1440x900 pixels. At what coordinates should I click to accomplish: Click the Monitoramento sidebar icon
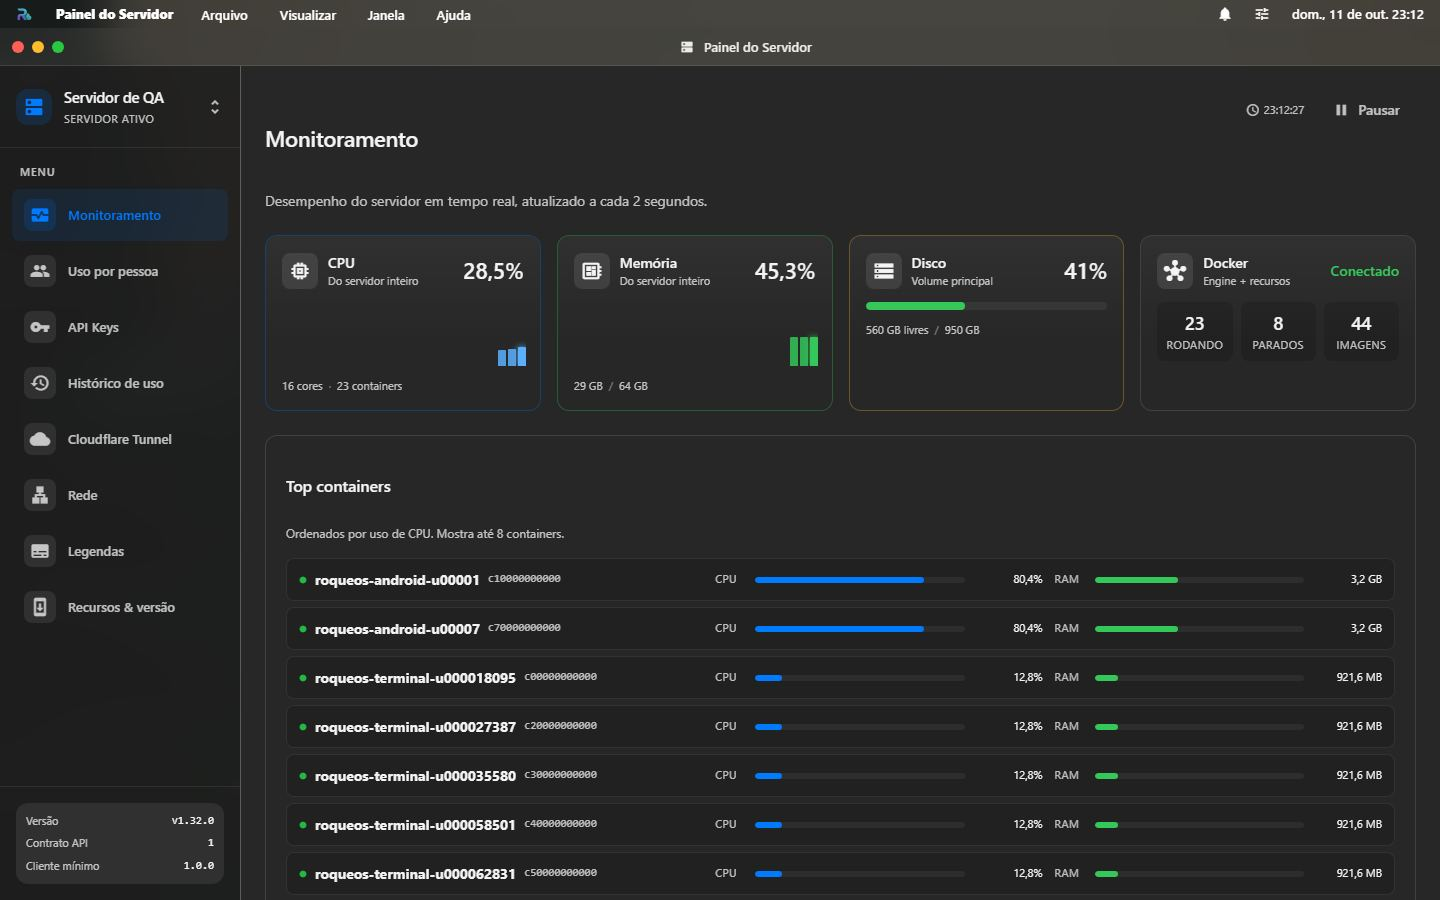point(40,215)
